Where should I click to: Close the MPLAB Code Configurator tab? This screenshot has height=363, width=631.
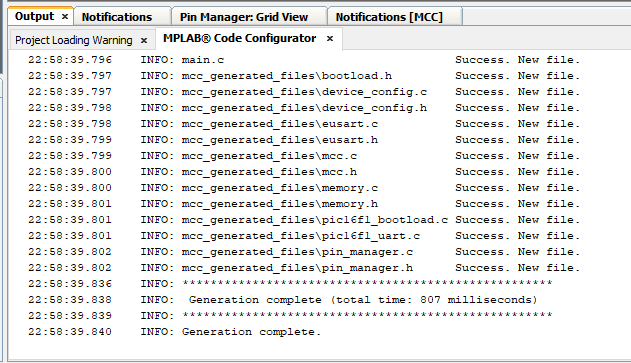click(330, 39)
